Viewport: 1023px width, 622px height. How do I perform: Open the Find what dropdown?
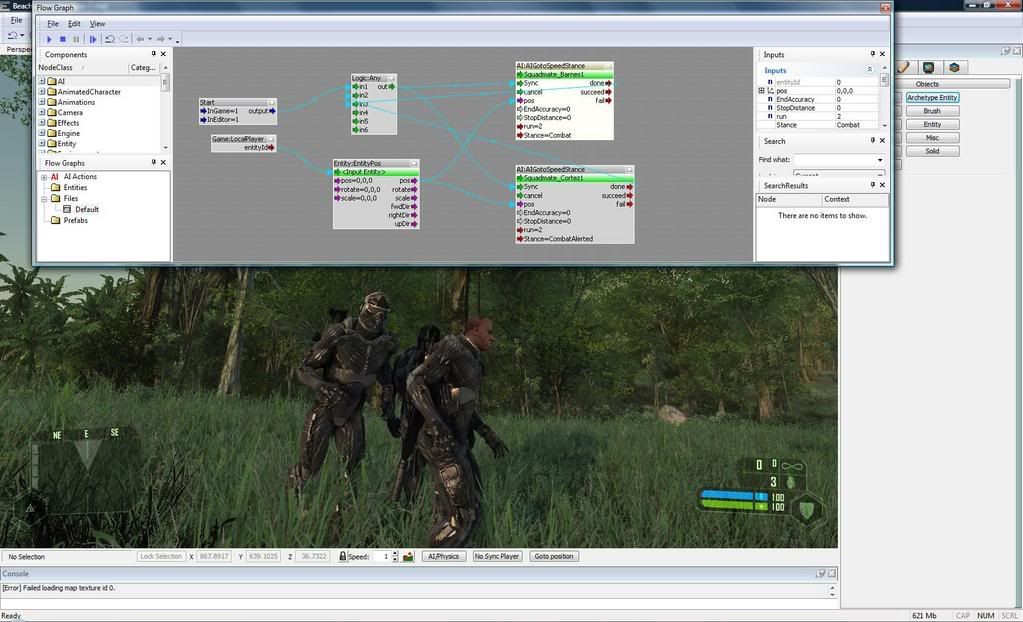point(880,160)
